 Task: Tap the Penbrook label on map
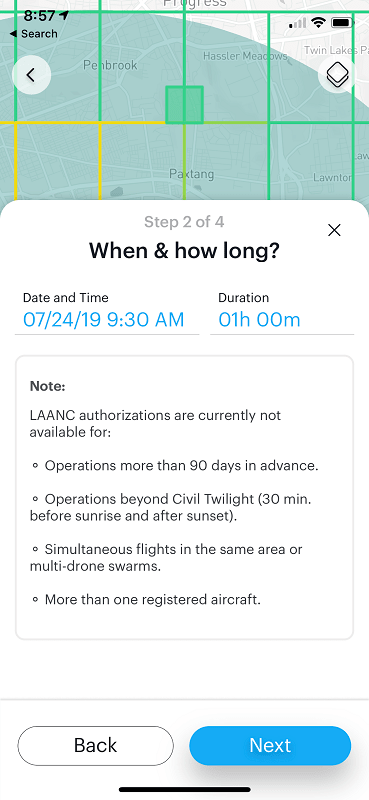pyautogui.click(x=110, y=65)
